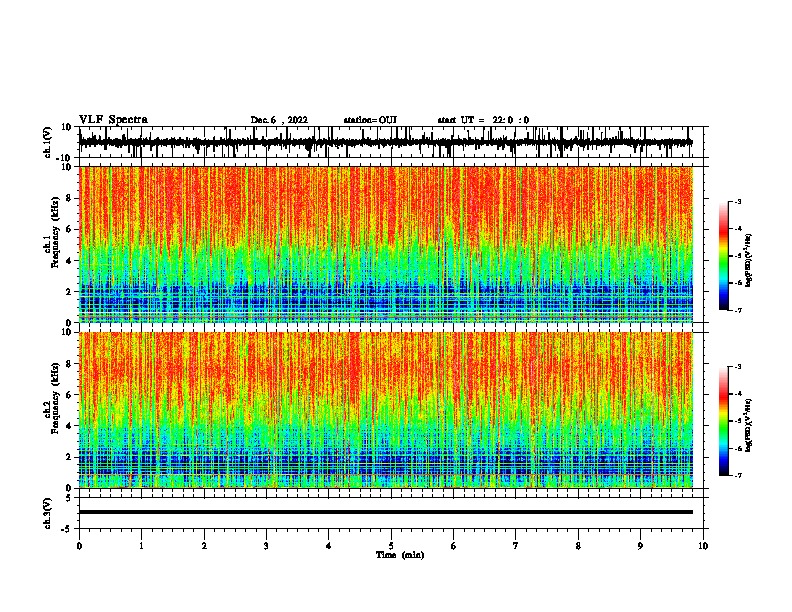The height and width of the screenshot is (612, 792).
Task: Click the ch.1 voltage waveform trace
Action: point(386,142)
